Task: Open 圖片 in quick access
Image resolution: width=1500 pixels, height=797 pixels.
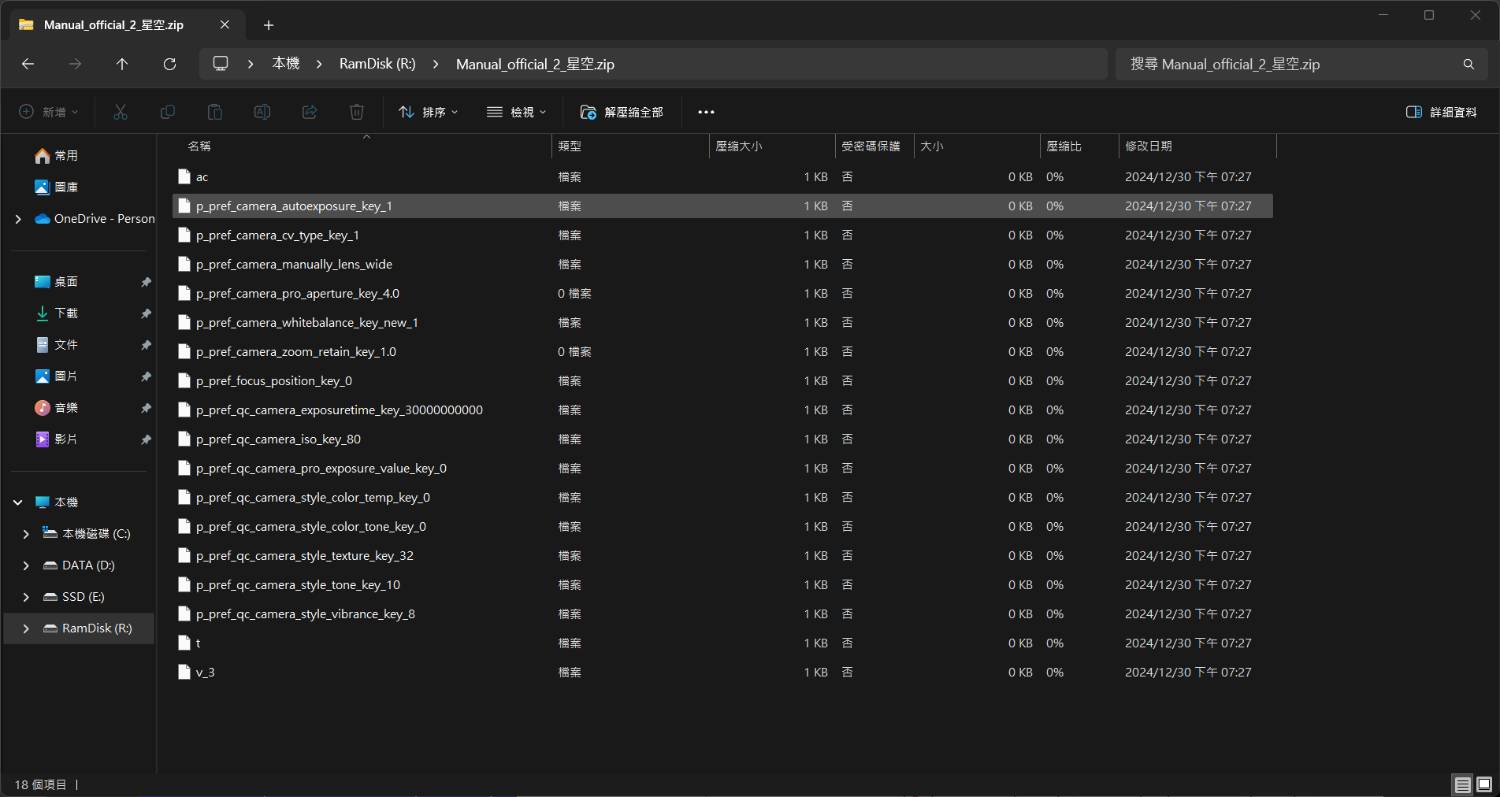Action: pyautogui.click(x=66, y=376)
